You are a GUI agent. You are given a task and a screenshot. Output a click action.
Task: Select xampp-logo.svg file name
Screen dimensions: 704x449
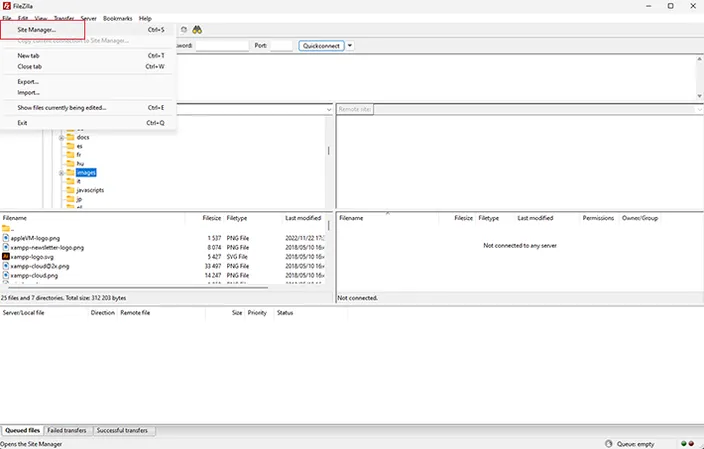[32, 257]
